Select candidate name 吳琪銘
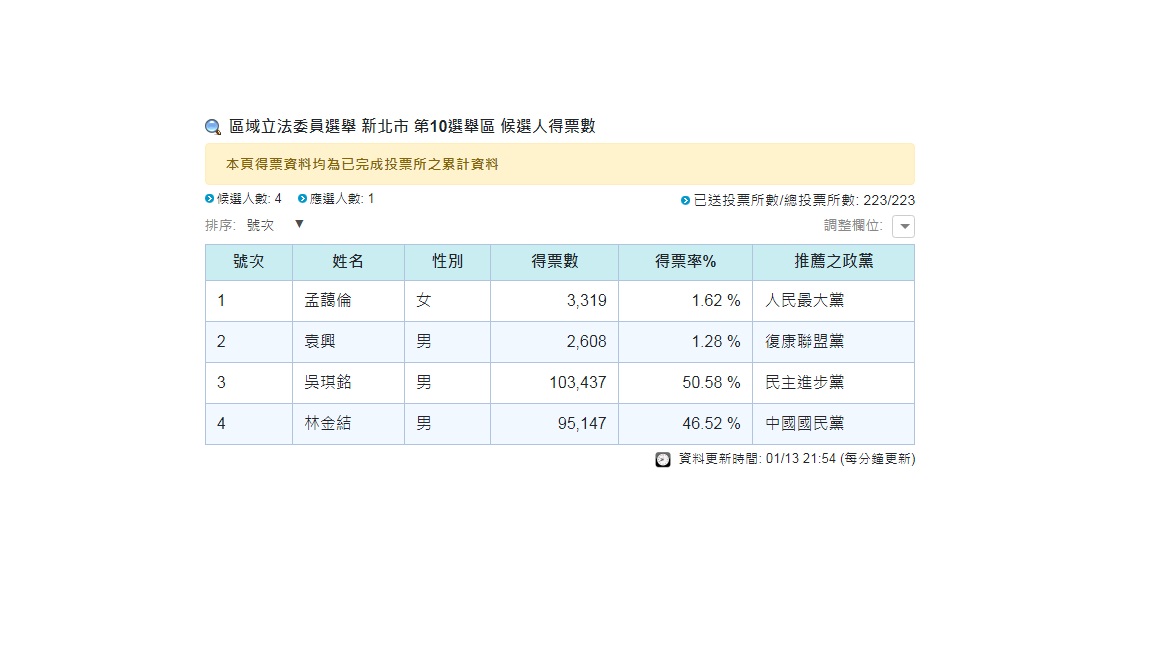Screen dimensions: 1152x648 (x=328, y=383)
